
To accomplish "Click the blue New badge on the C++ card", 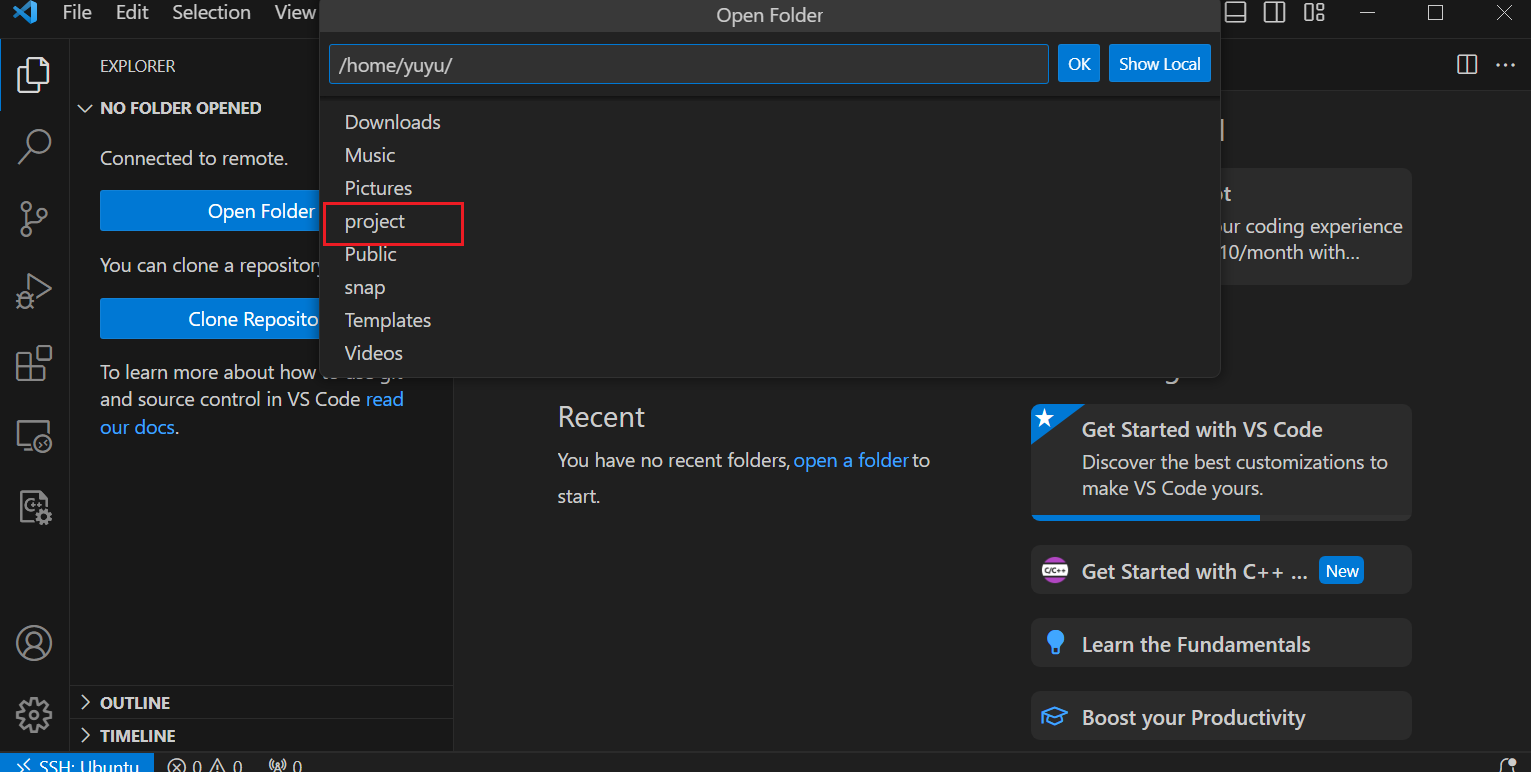I will click(1342, 571).
